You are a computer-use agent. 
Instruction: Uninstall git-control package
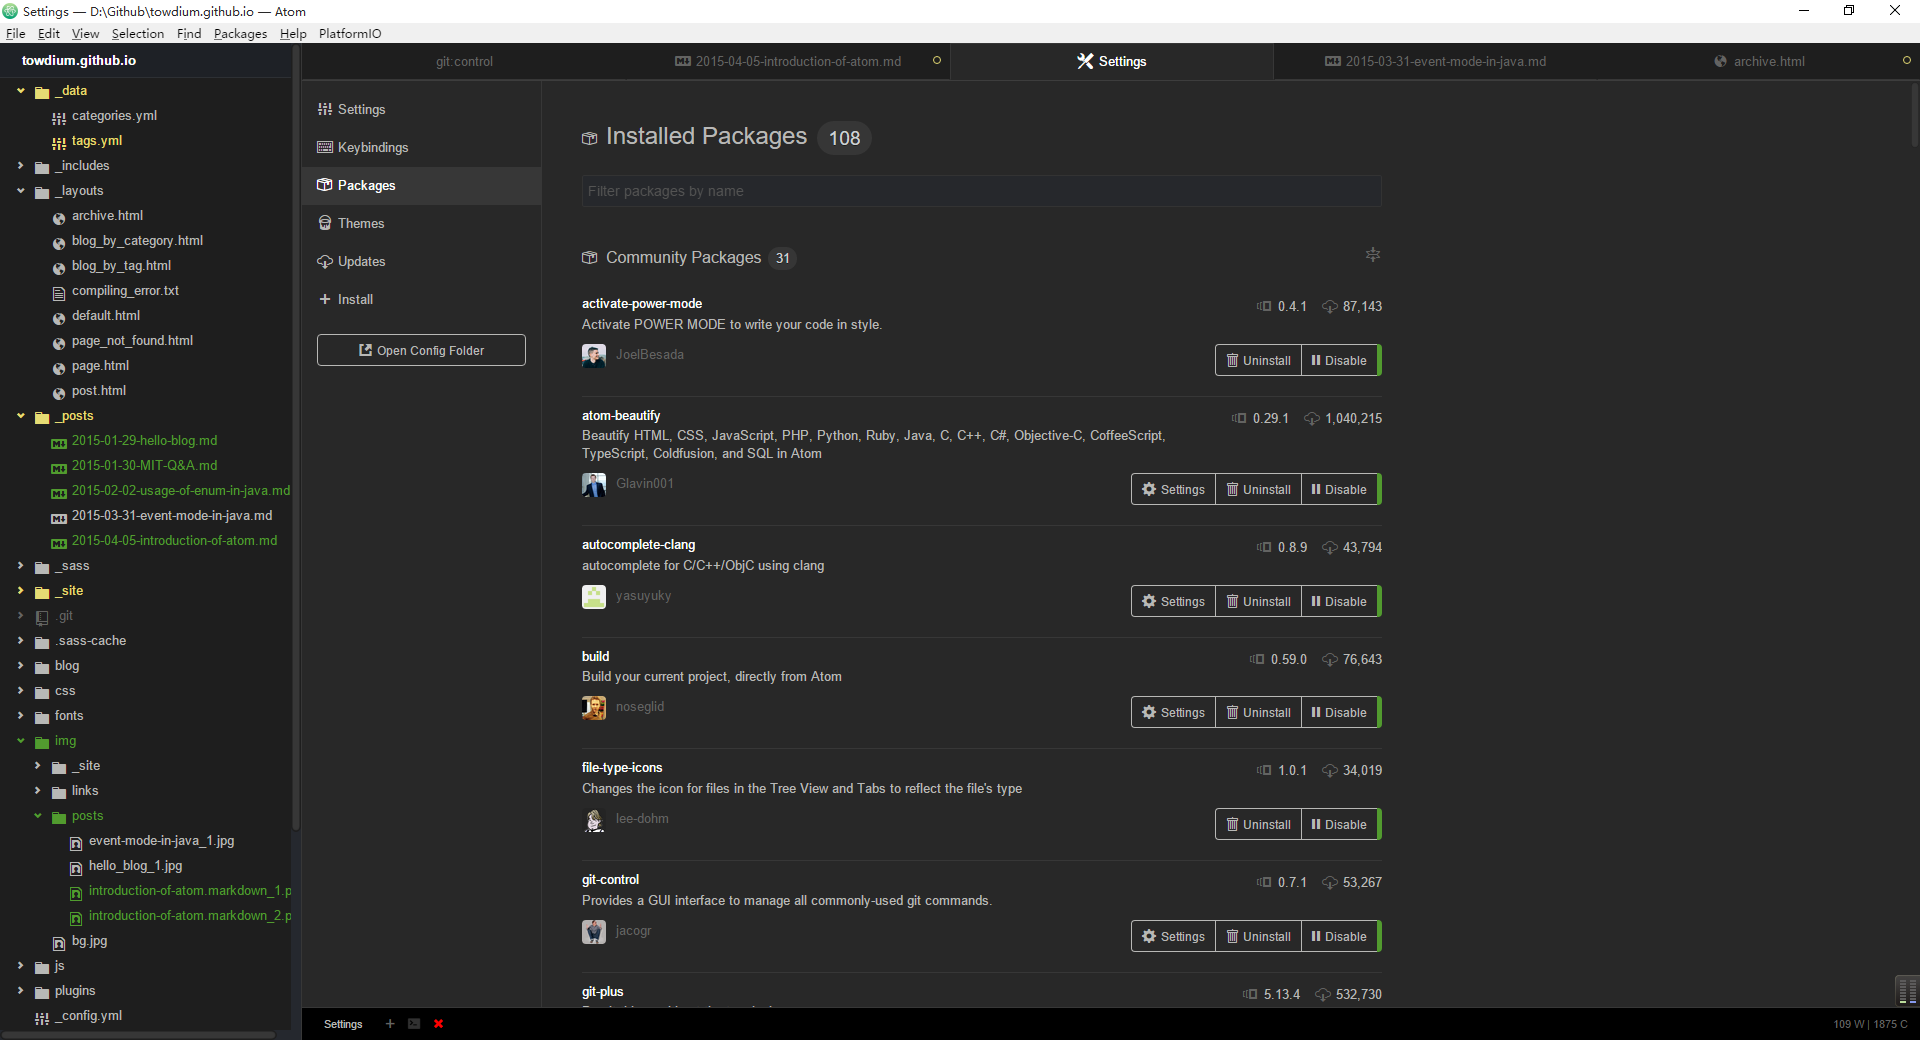pos(1258,937)
